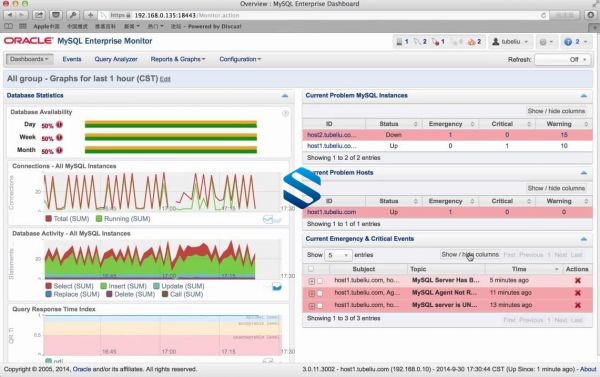Open the Dashboards menu
600x377 pixels.
click(29, 59)
